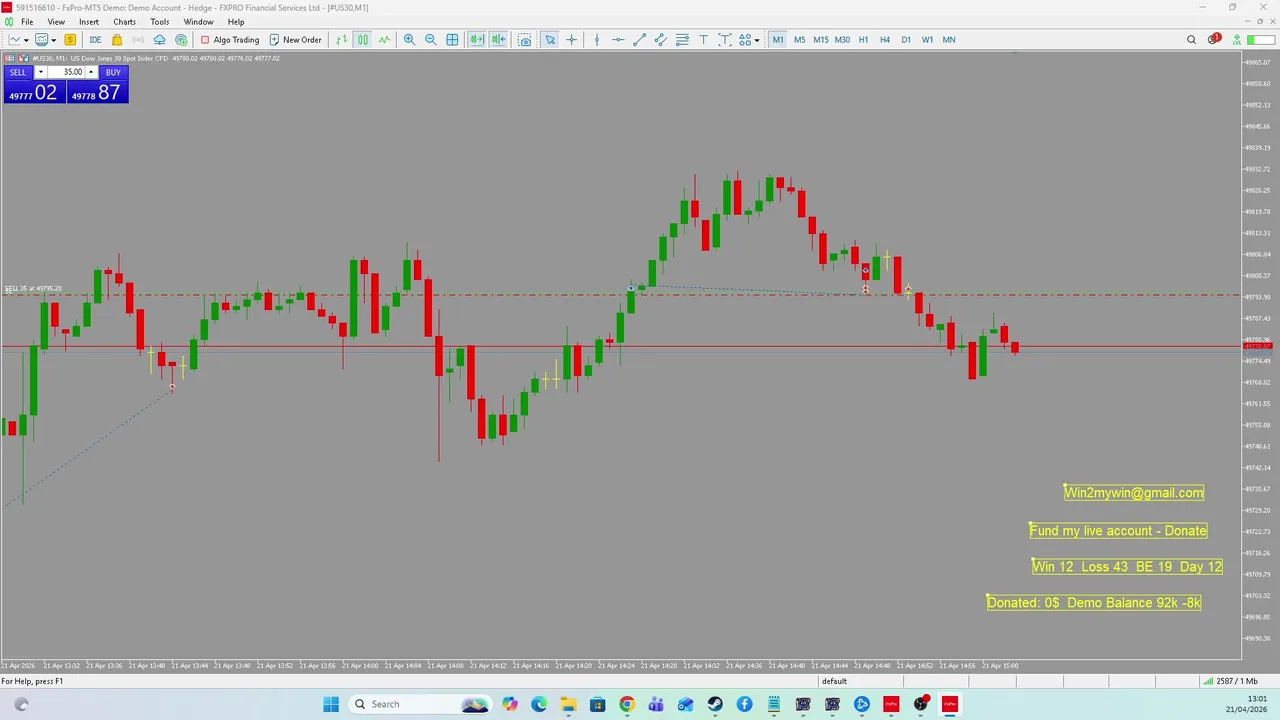Select the equidistant channel tool
Screen dimensions: 1280x720
click(660, 40)
